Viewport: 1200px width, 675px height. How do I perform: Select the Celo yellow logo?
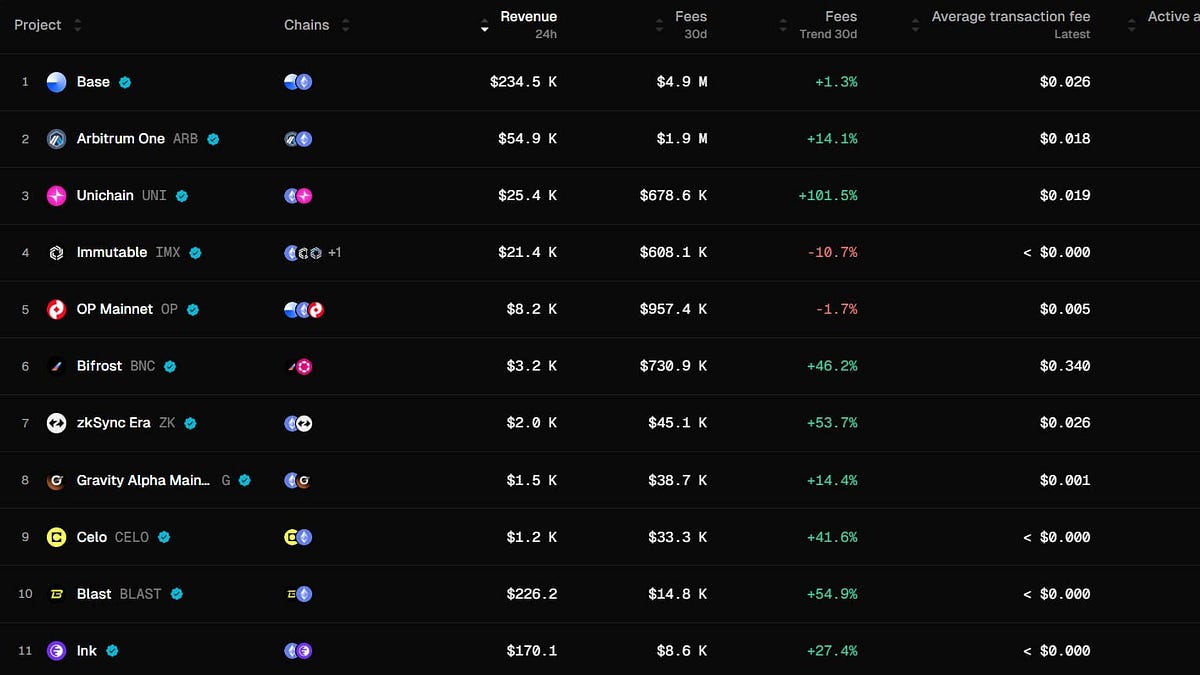56,537
